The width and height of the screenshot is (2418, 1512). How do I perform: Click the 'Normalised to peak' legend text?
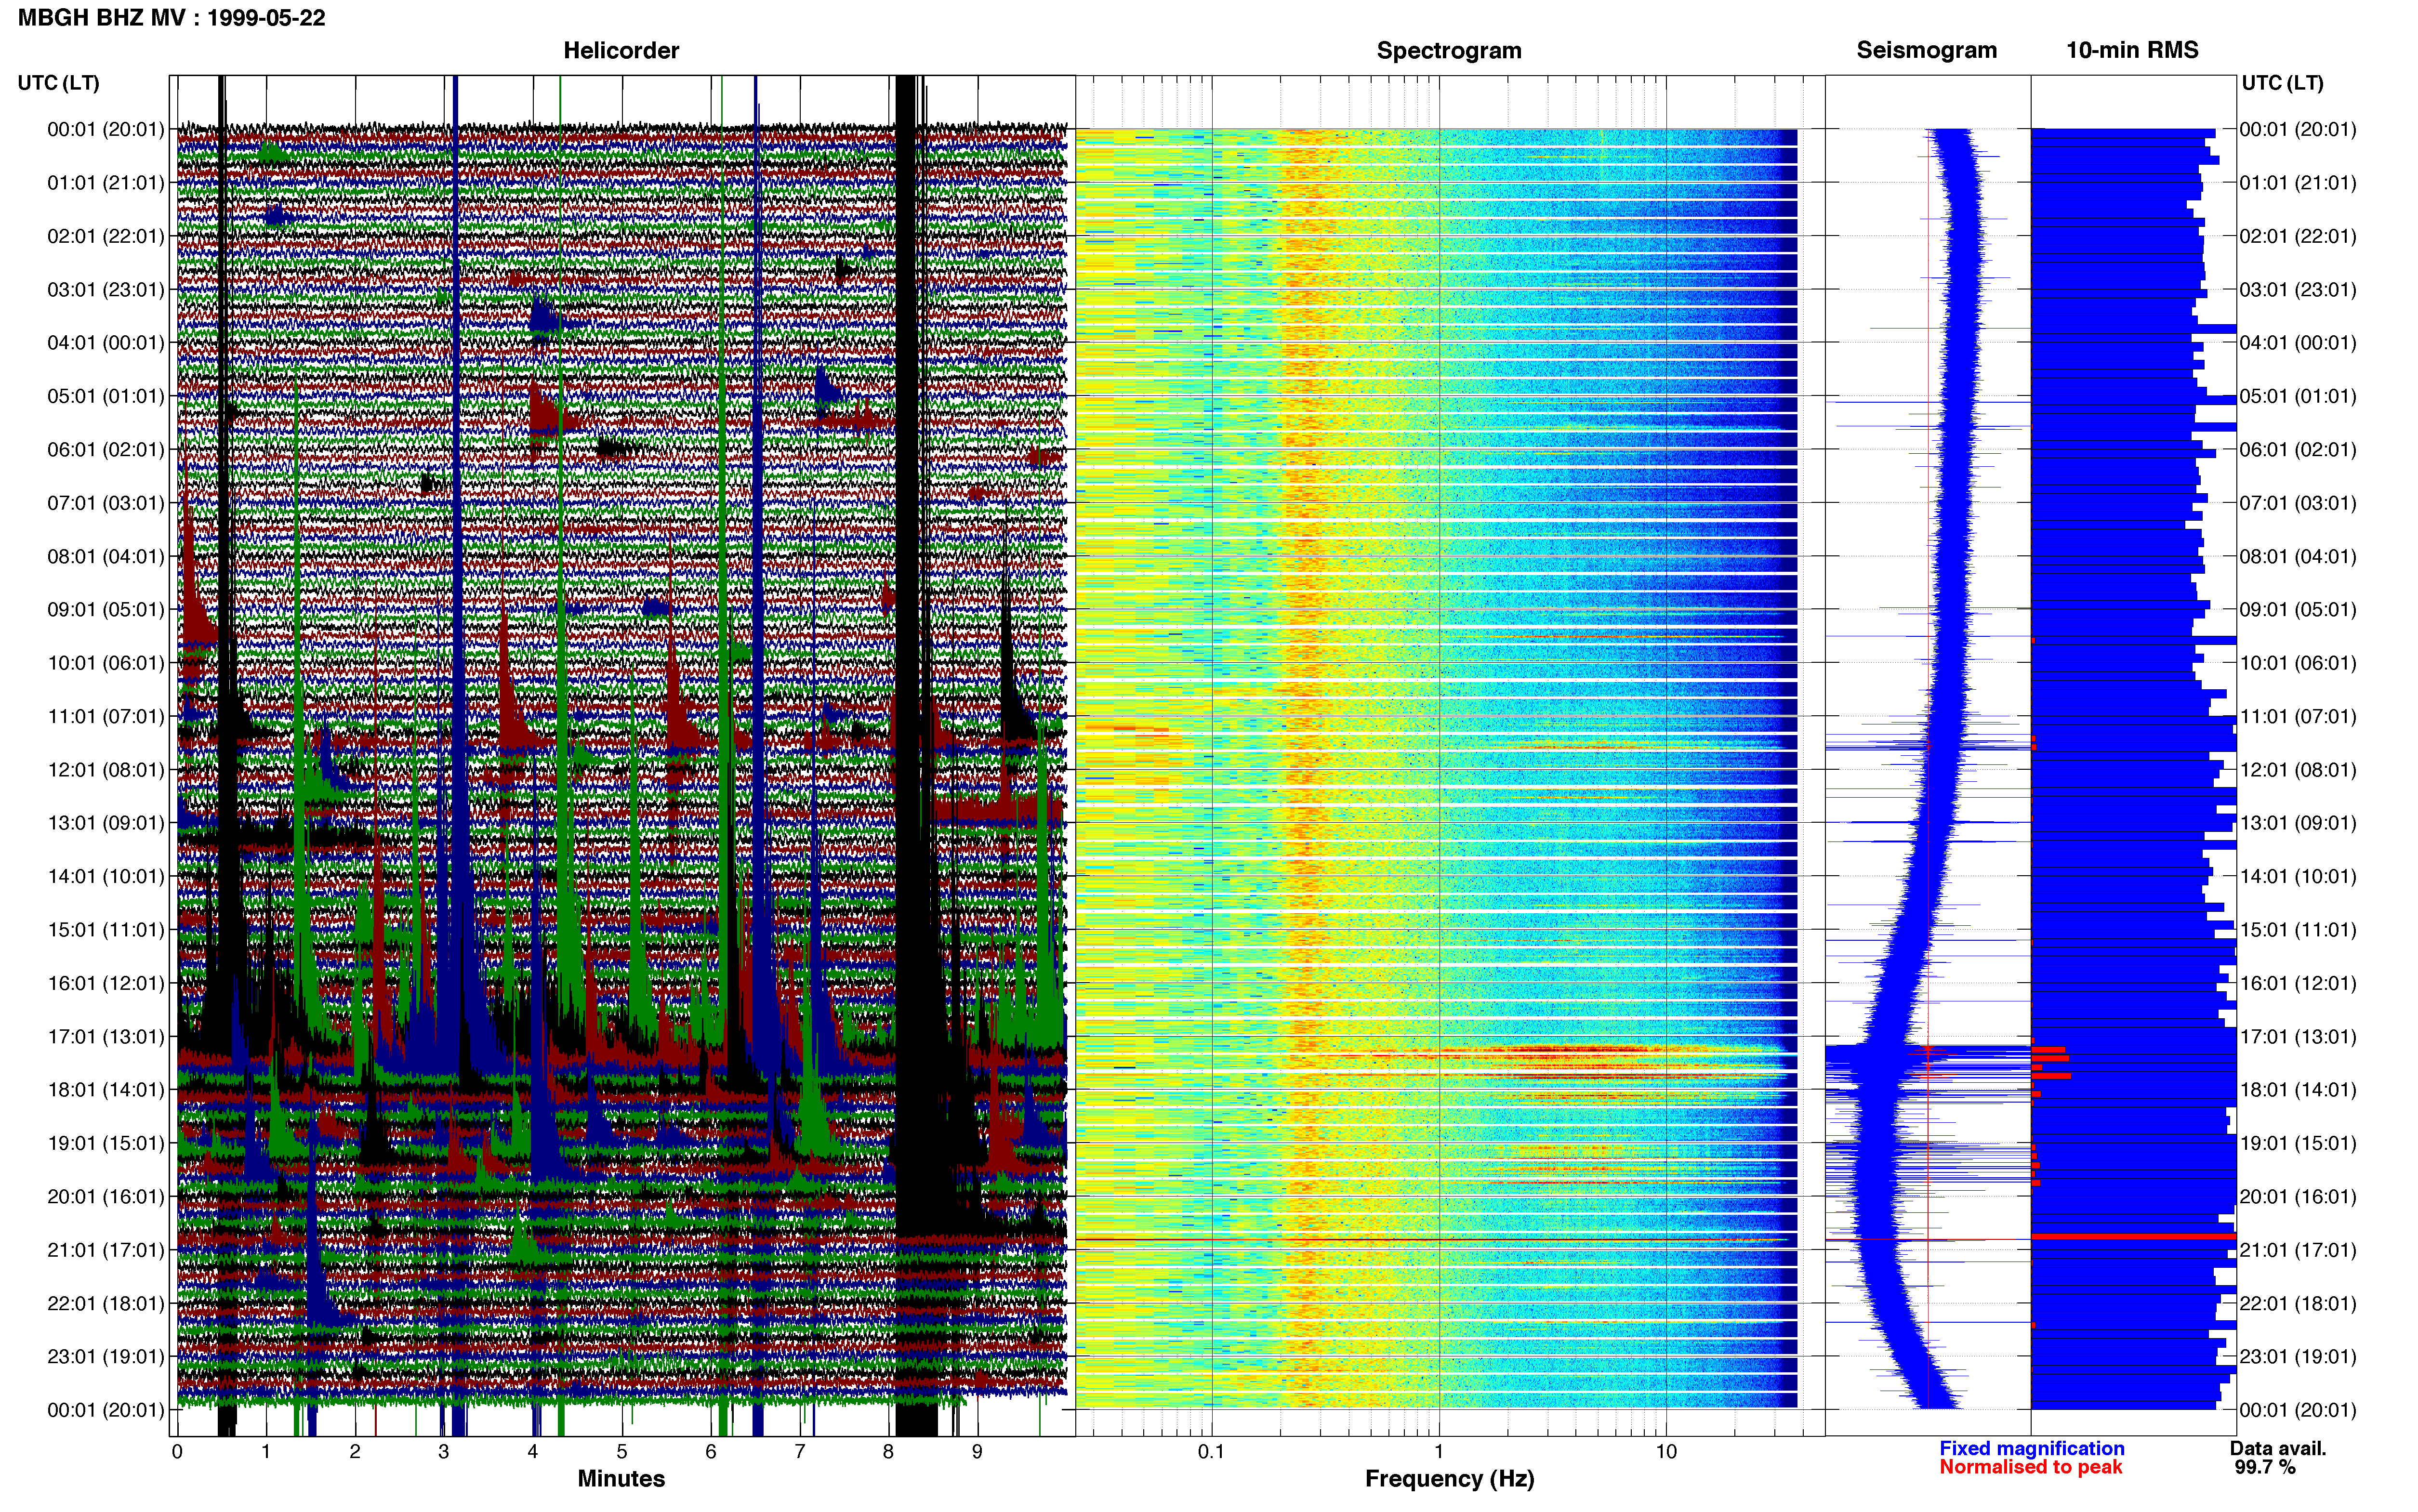[2030, 1468]
